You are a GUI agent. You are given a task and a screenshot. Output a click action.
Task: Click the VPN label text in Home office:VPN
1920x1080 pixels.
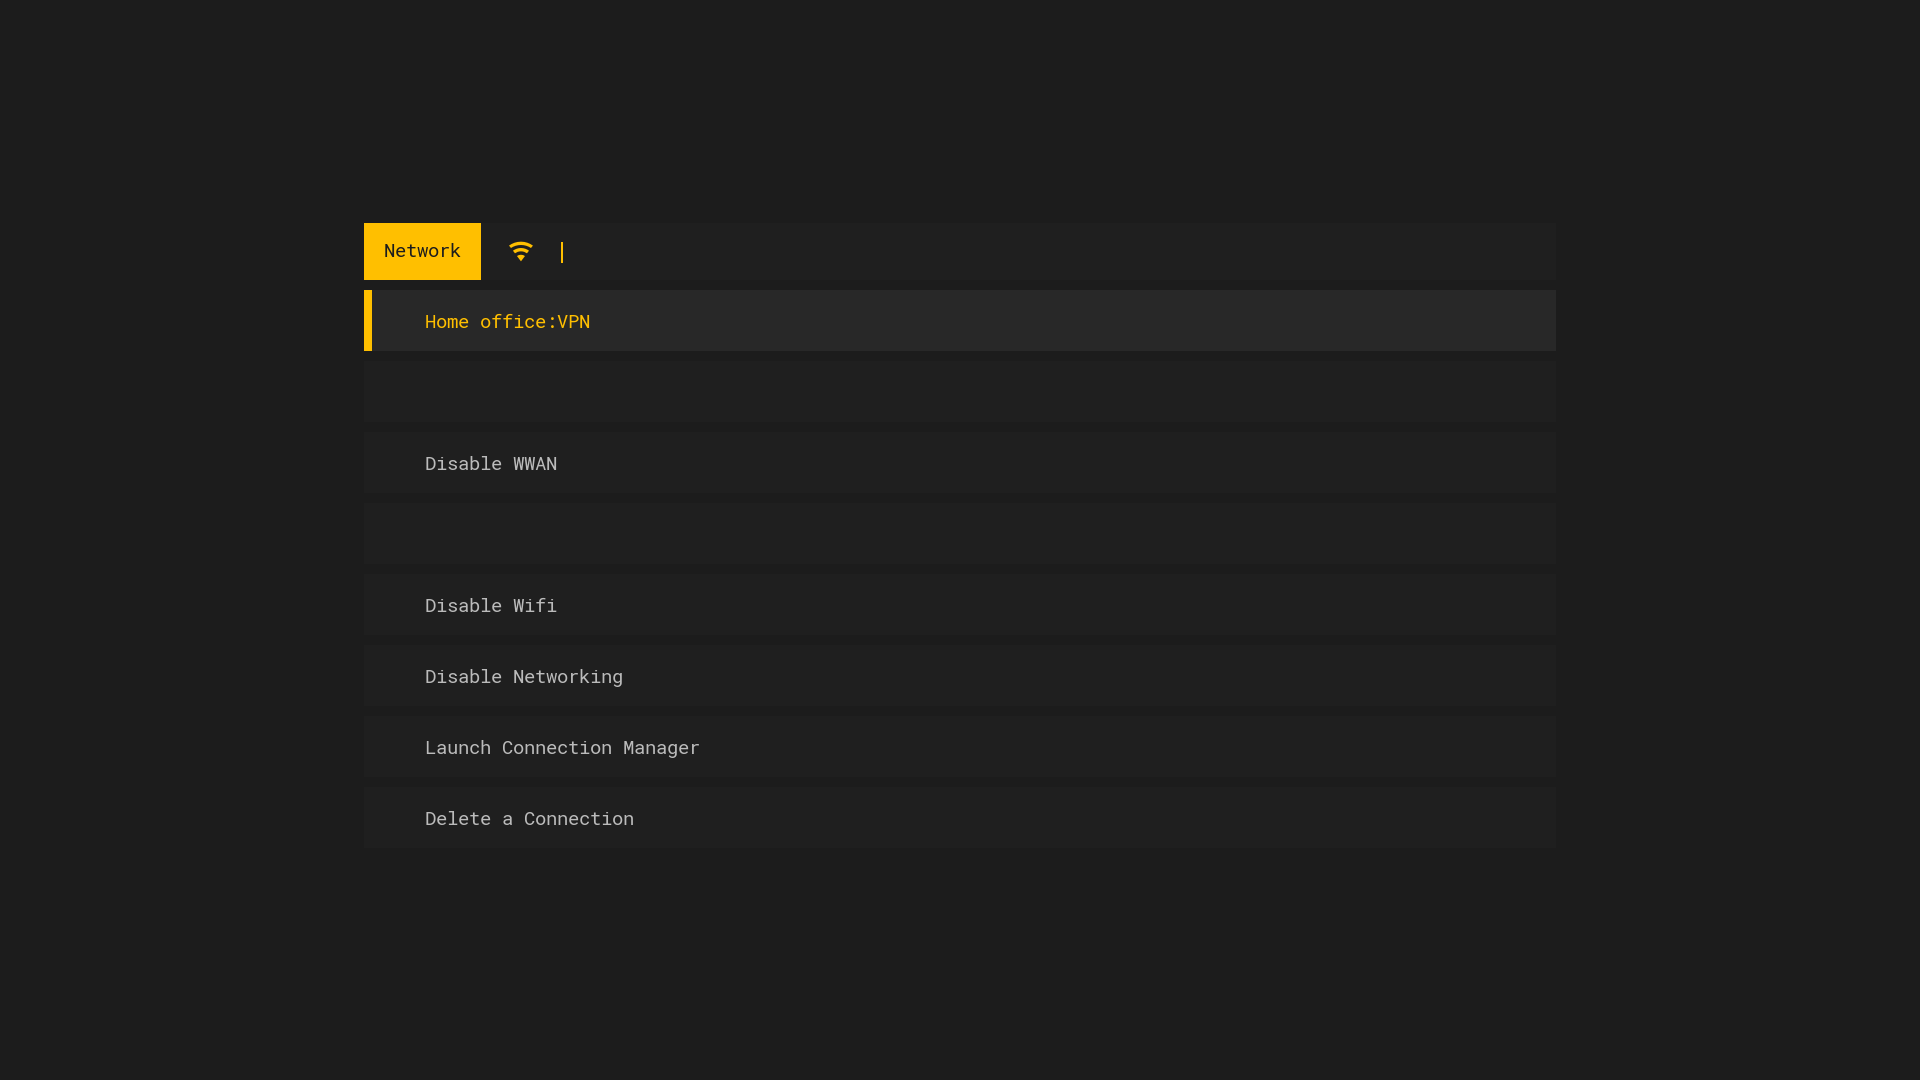coord(575,321)
